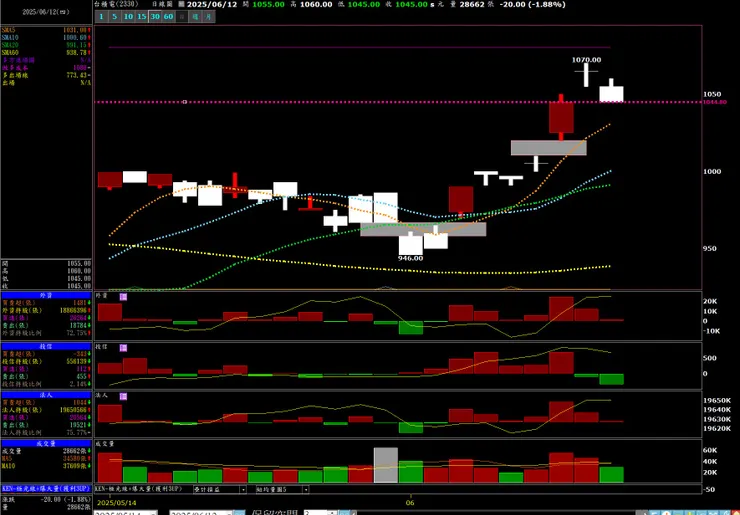Click the 外資 holdings value 18886396
This screenshot has width=740, height=515.
(75, 311)
